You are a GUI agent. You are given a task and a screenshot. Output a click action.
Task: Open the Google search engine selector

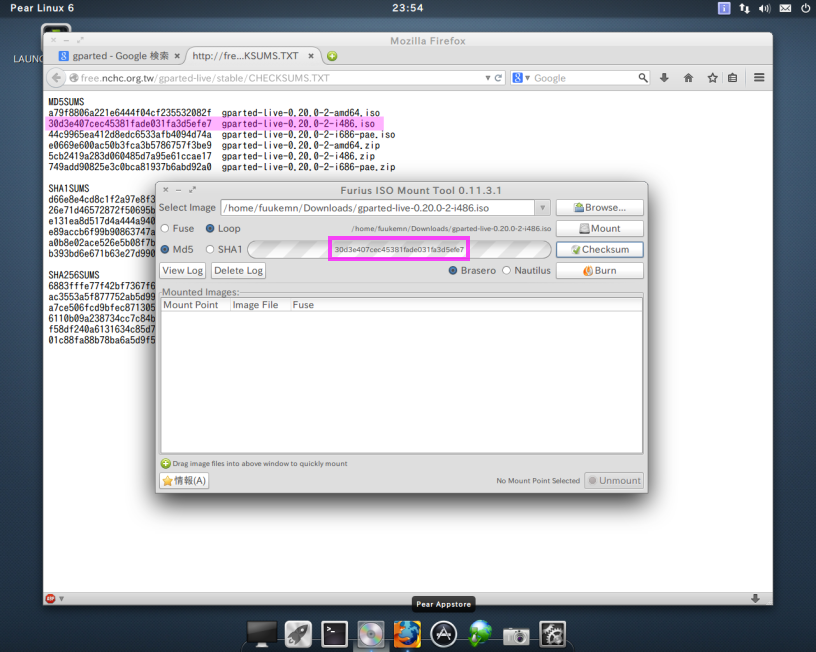coord(521,78)
